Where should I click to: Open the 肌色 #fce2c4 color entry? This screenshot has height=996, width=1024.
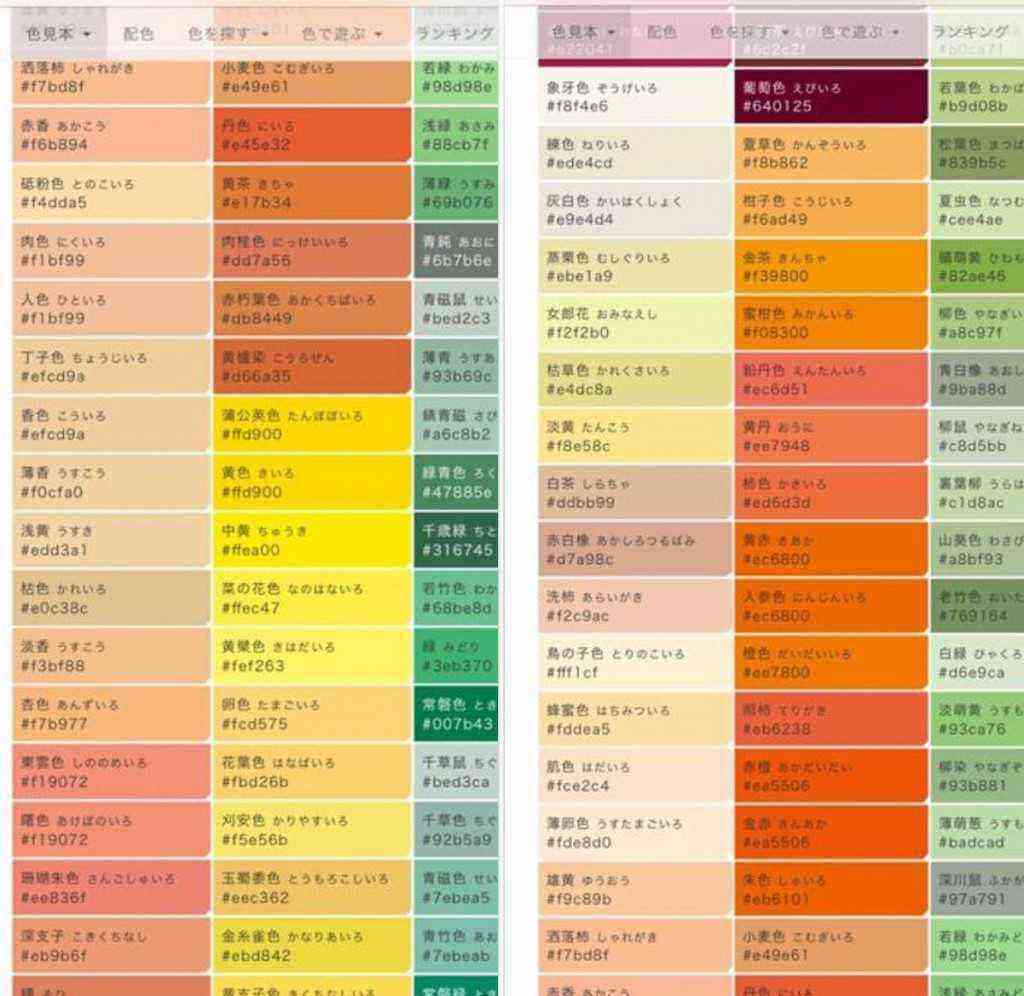635,776
